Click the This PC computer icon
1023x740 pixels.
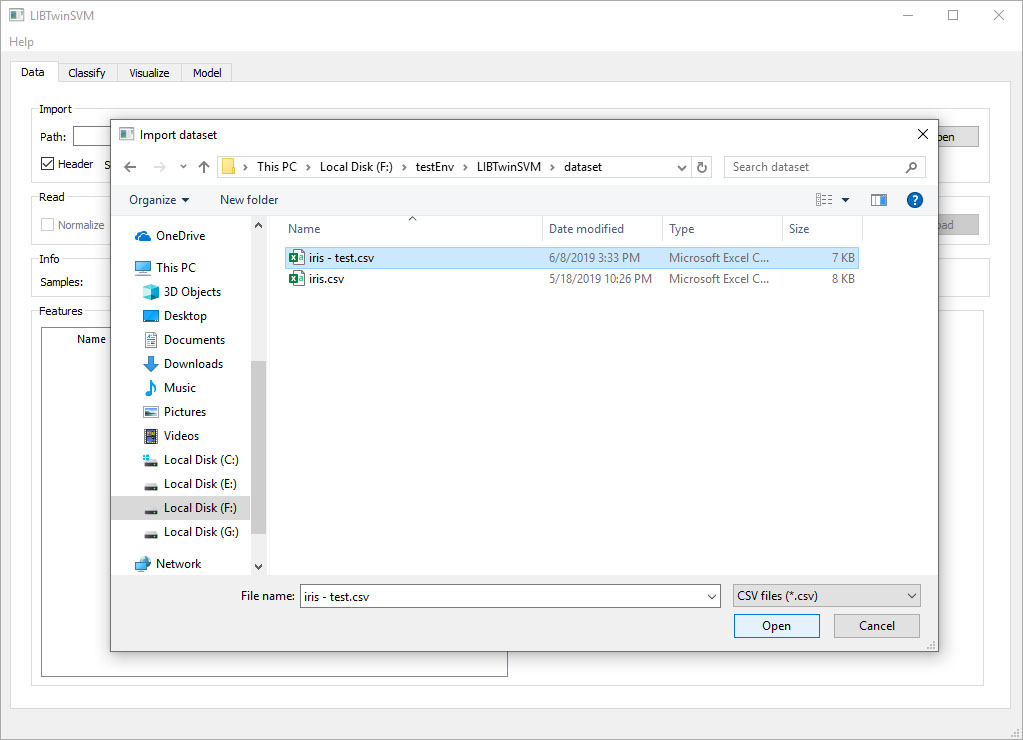coord(143,268)
